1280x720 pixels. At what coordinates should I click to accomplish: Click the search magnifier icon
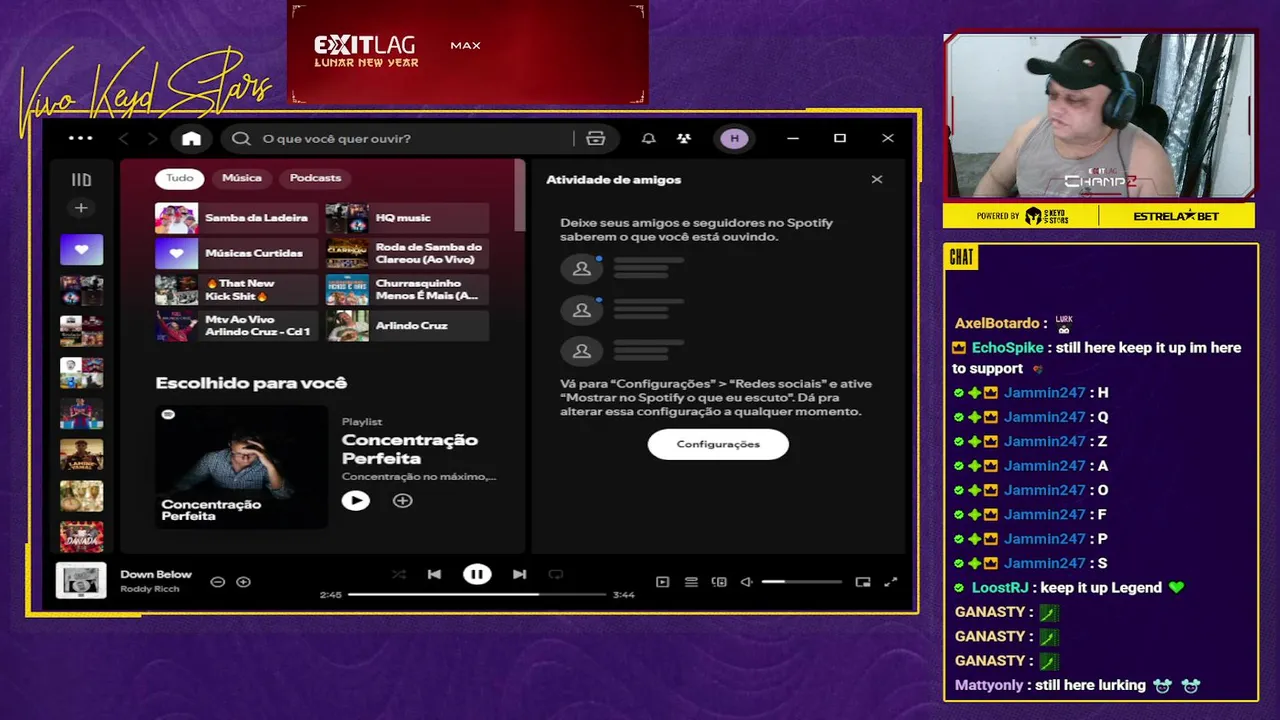tap(241, 138)
